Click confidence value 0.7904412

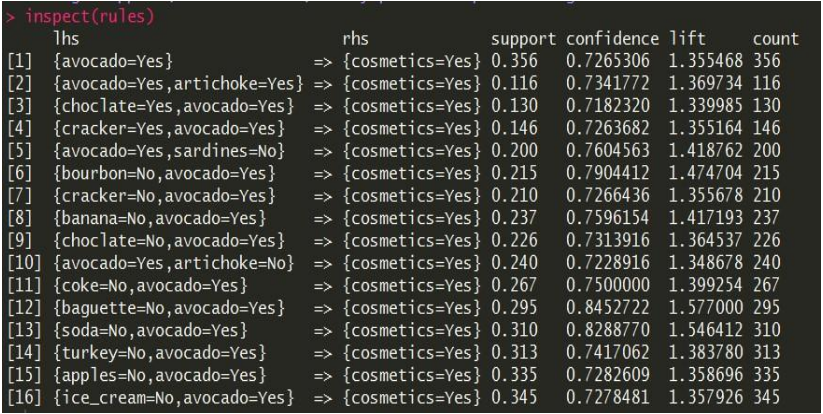607,173
